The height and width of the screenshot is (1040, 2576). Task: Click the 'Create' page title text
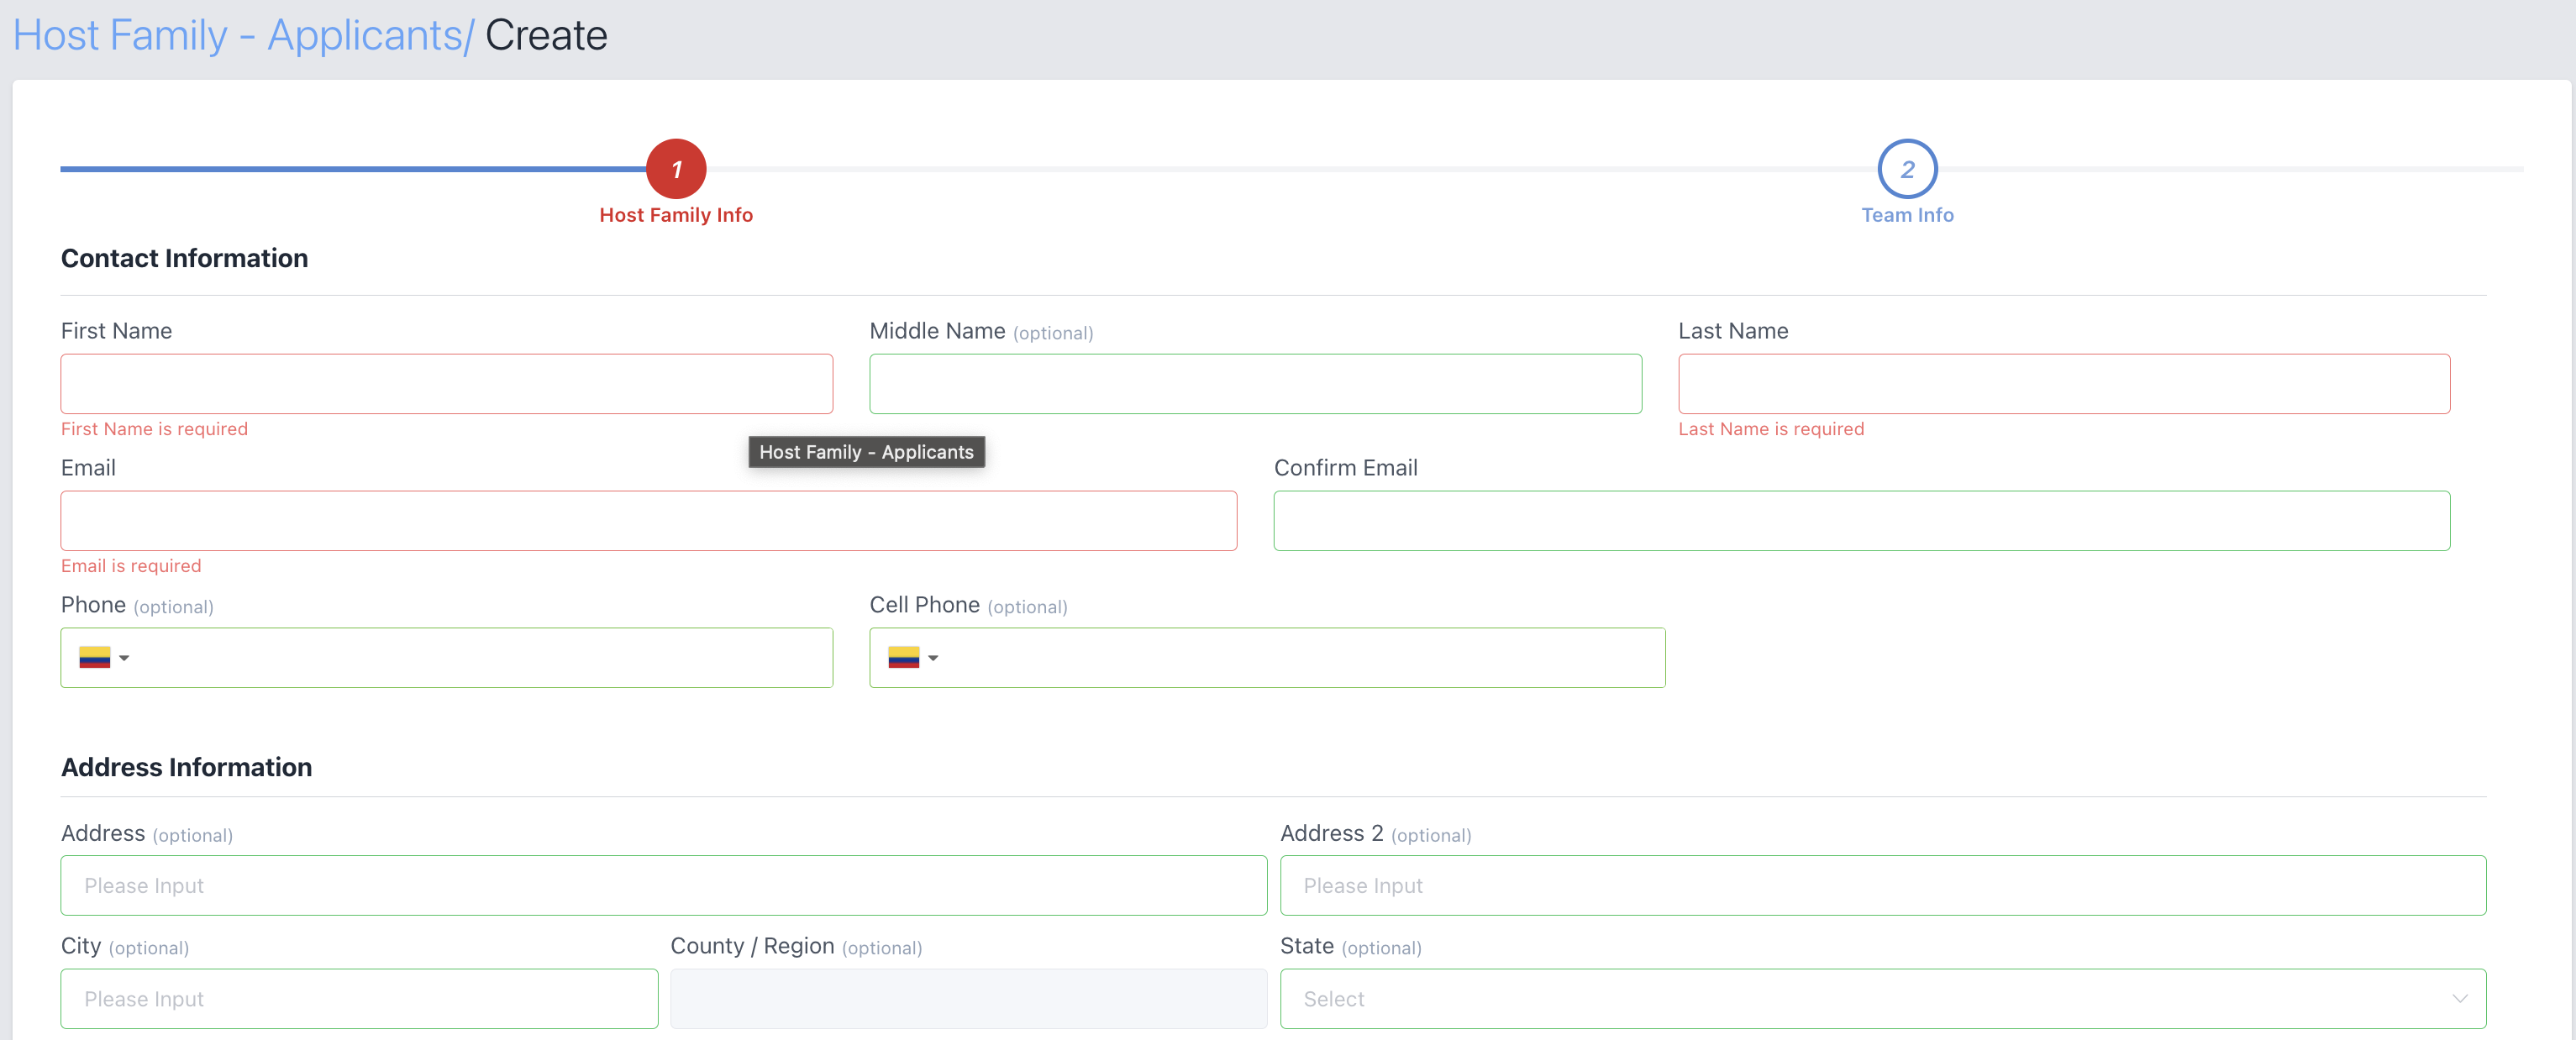click(546, 36)
